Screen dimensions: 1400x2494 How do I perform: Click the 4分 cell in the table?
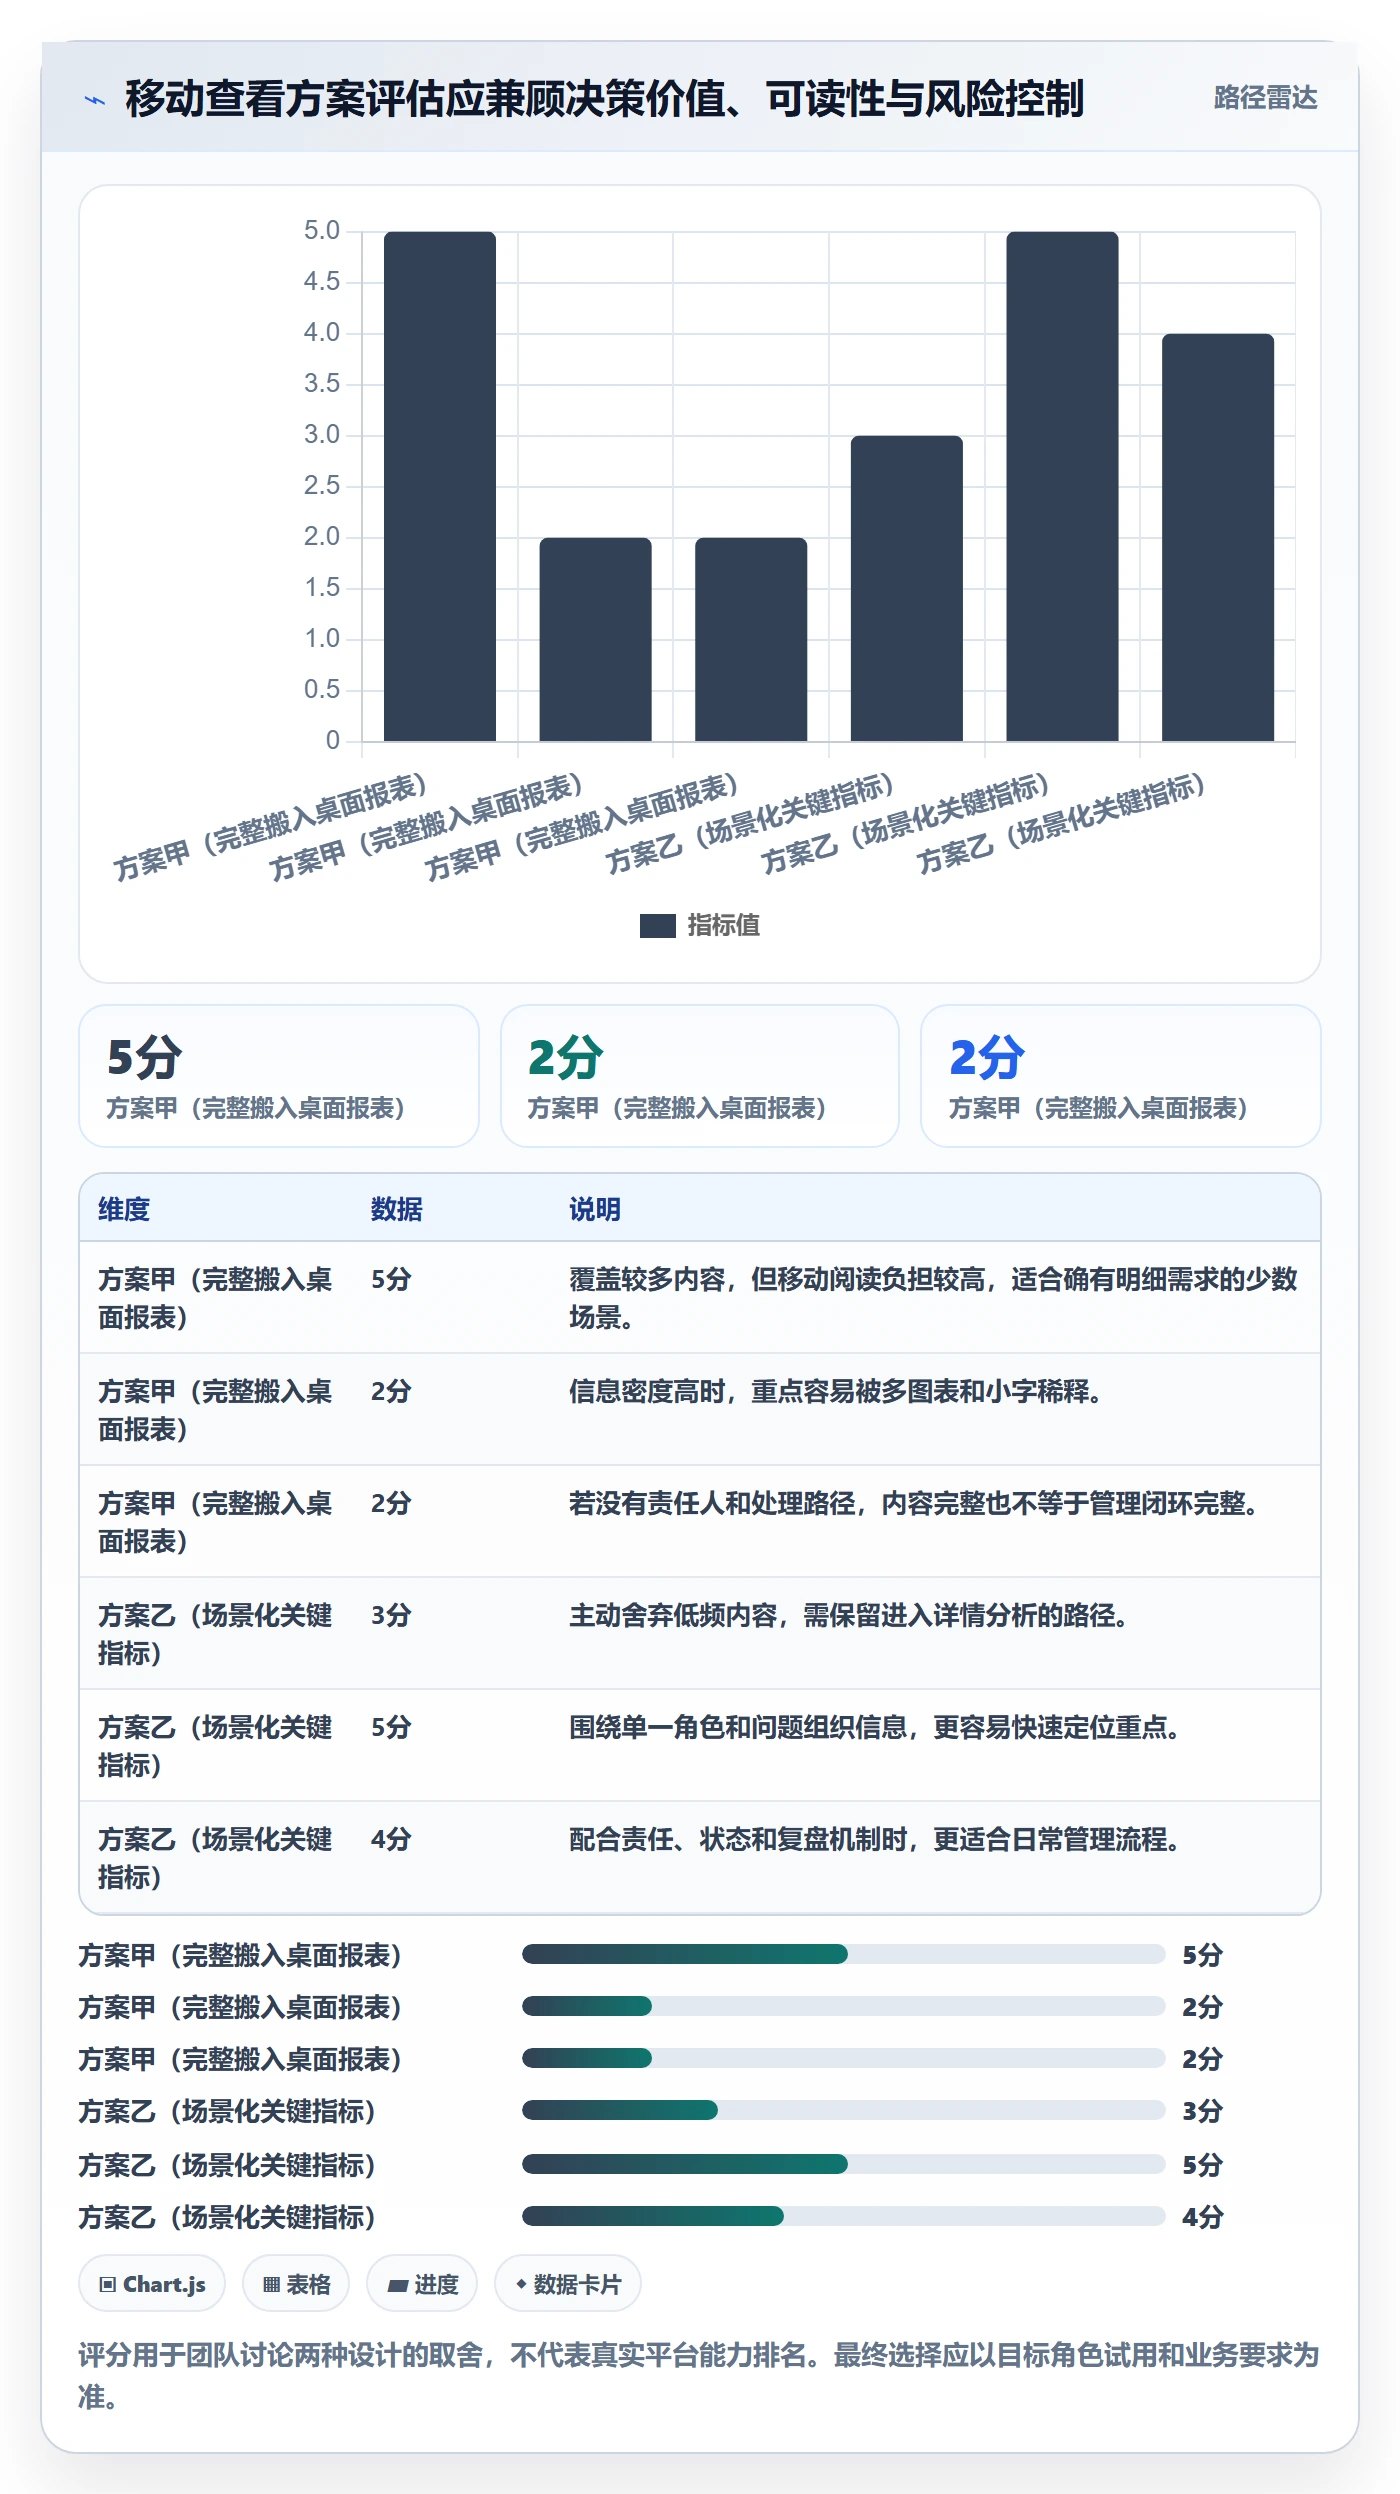[x=391, y=1840]
